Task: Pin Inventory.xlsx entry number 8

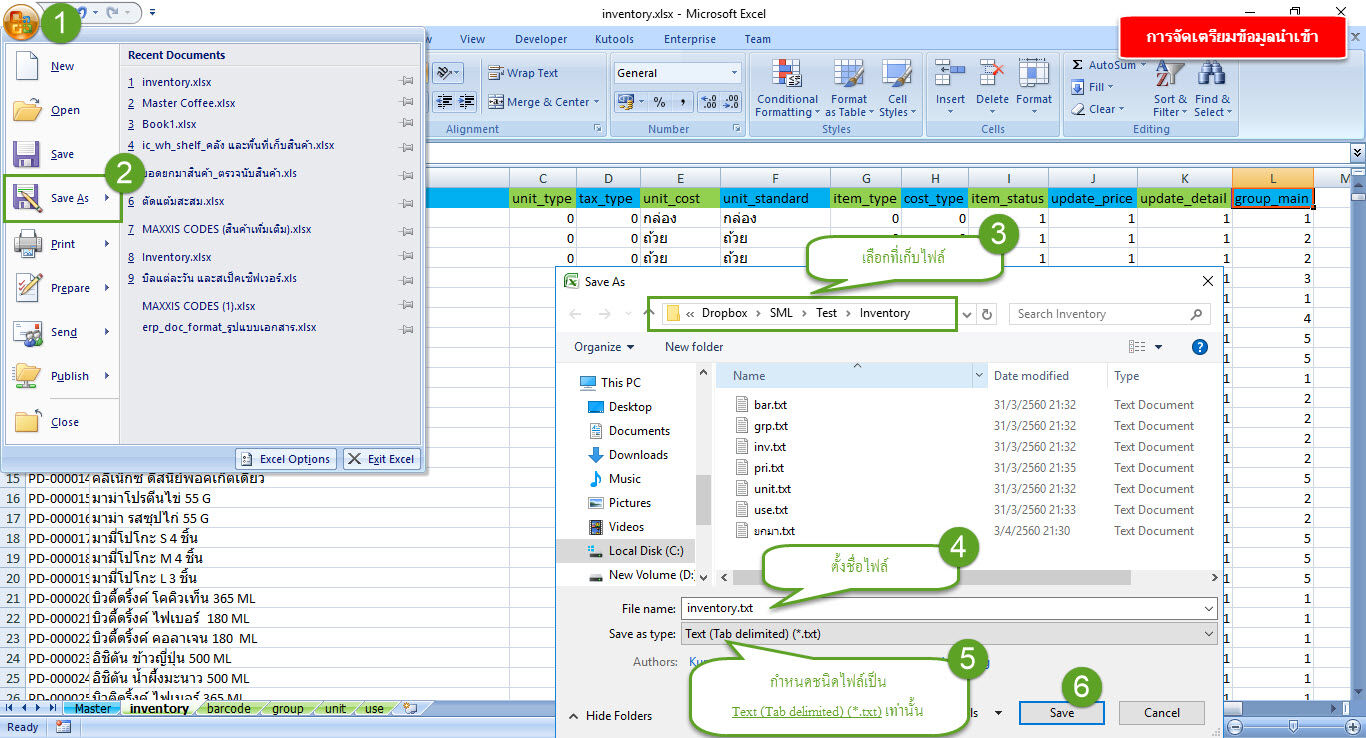Action: pyautogui.click(x=406, y=257)
